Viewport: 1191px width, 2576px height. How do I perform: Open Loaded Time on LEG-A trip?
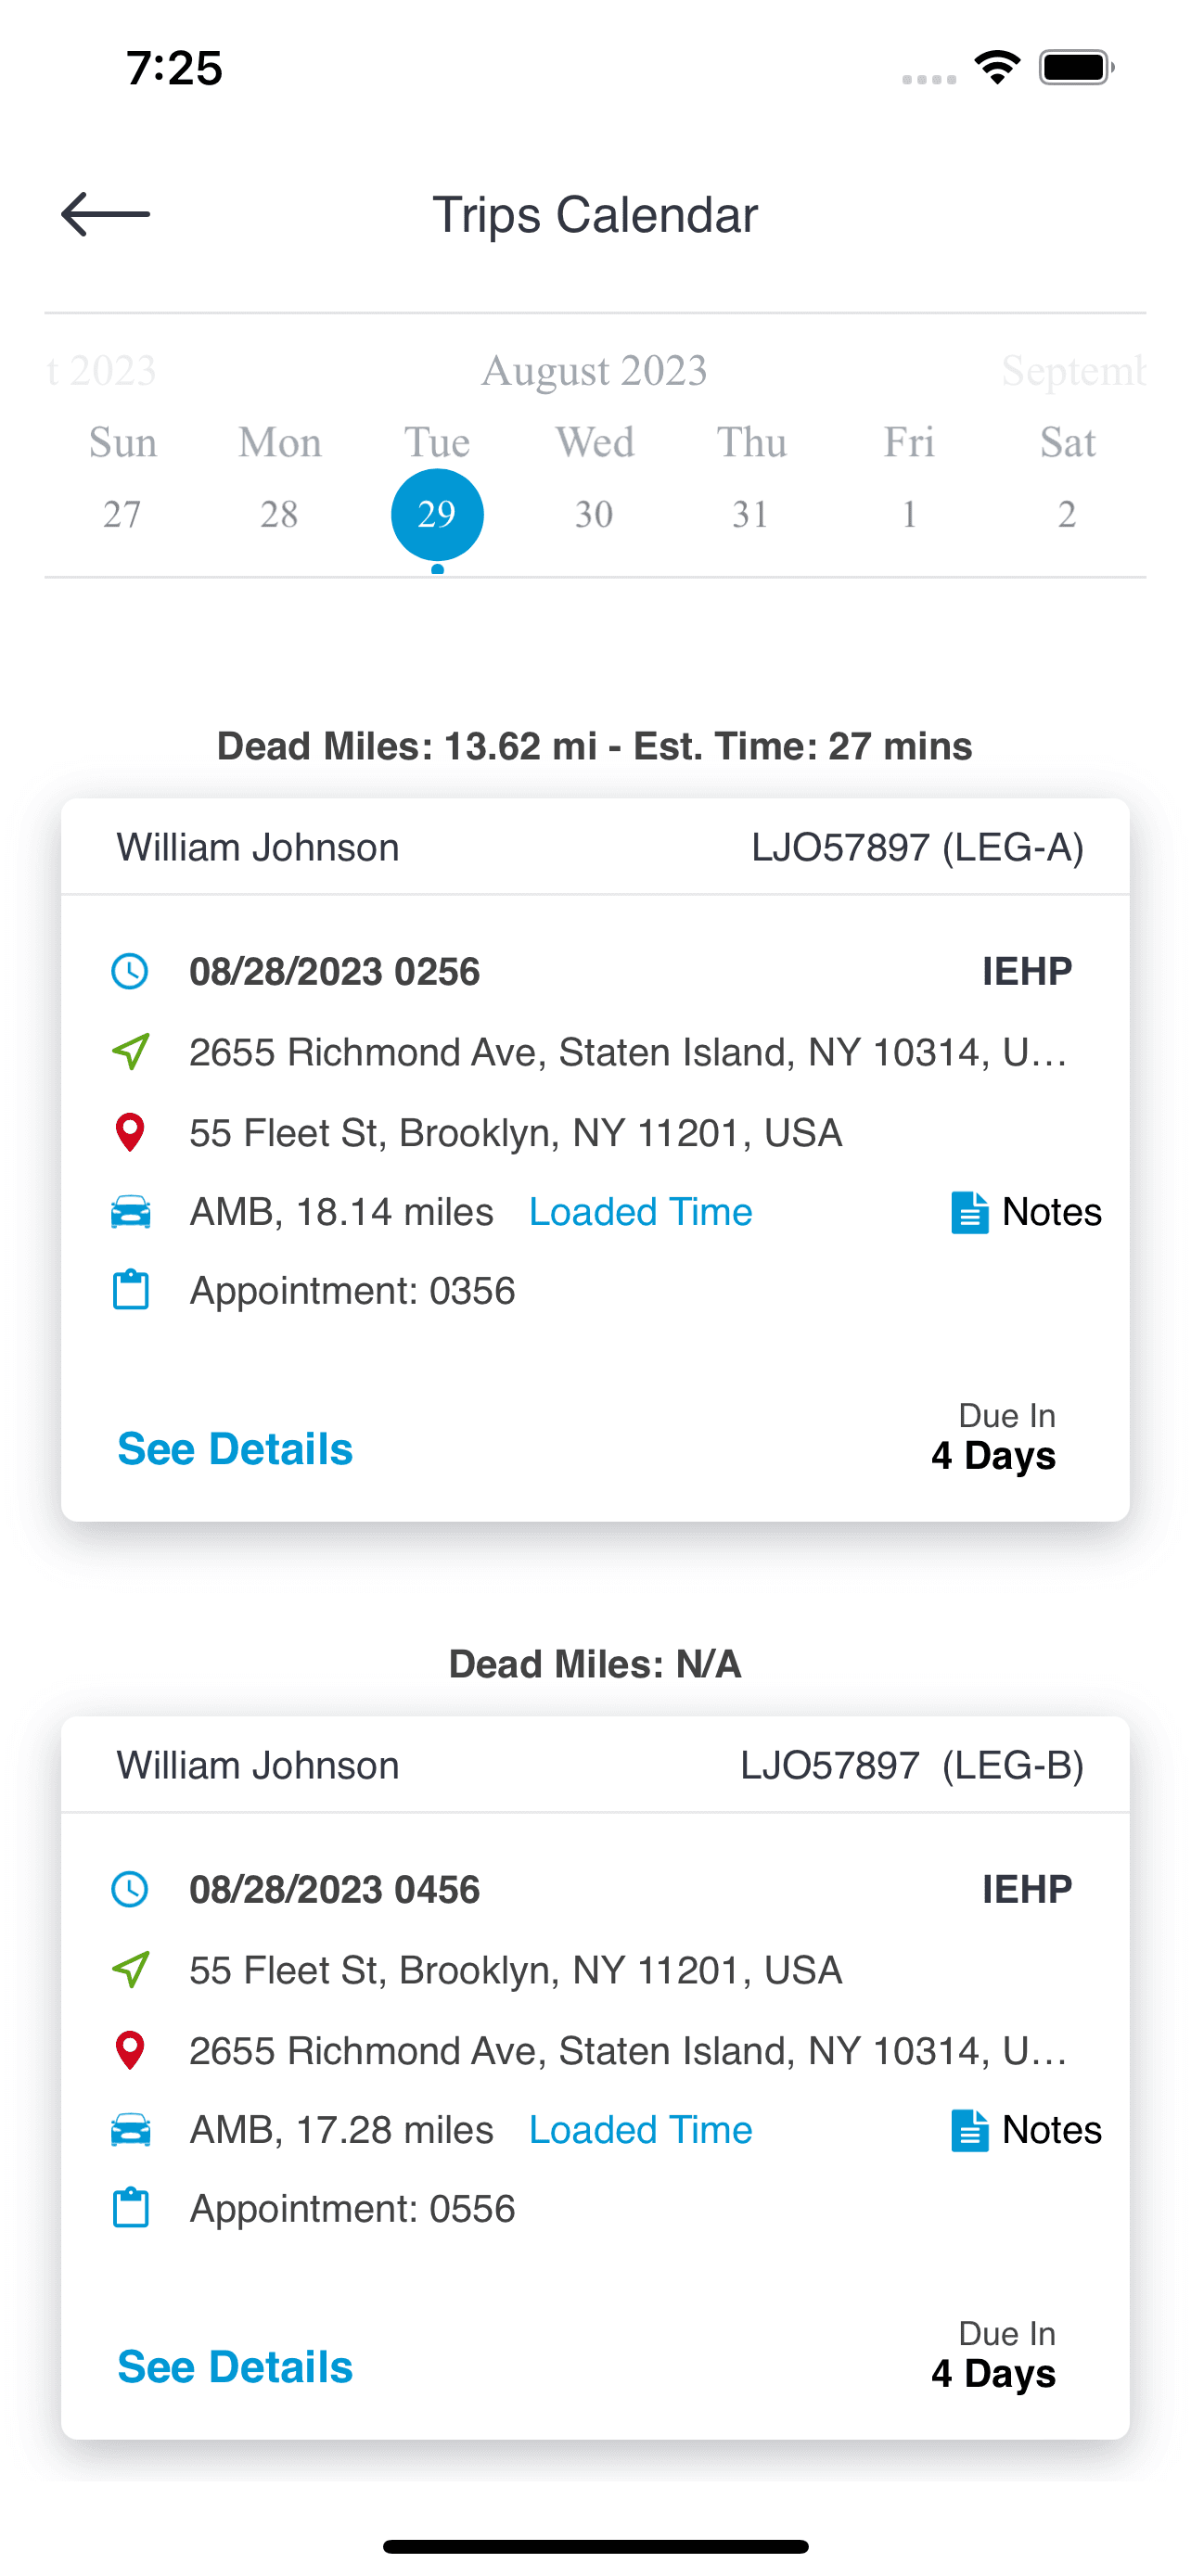pyautogui.click(x=640, y=1212)
